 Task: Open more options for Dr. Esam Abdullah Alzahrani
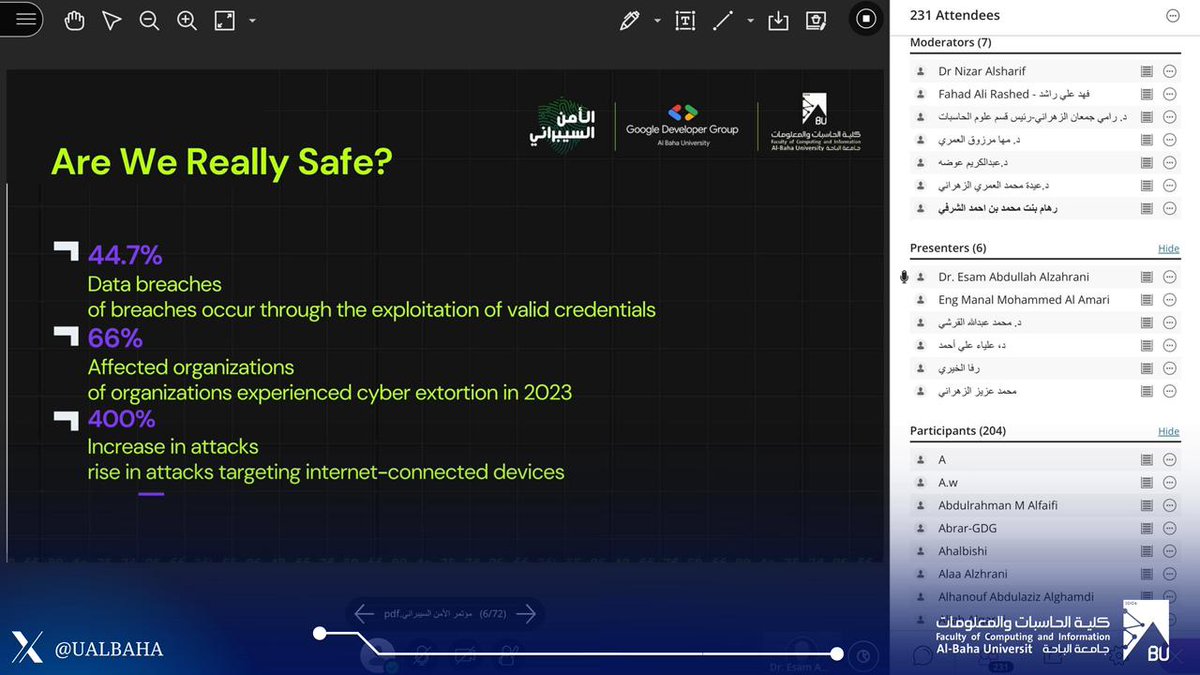[x=1170, y=277]
